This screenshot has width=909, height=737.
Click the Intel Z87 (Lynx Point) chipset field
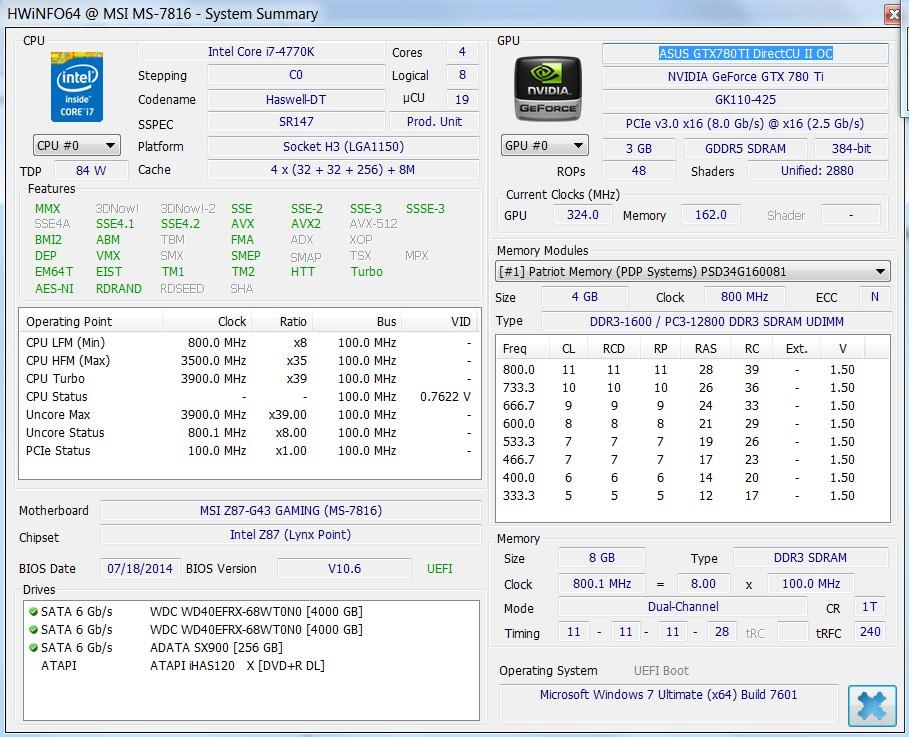(290, 535)
